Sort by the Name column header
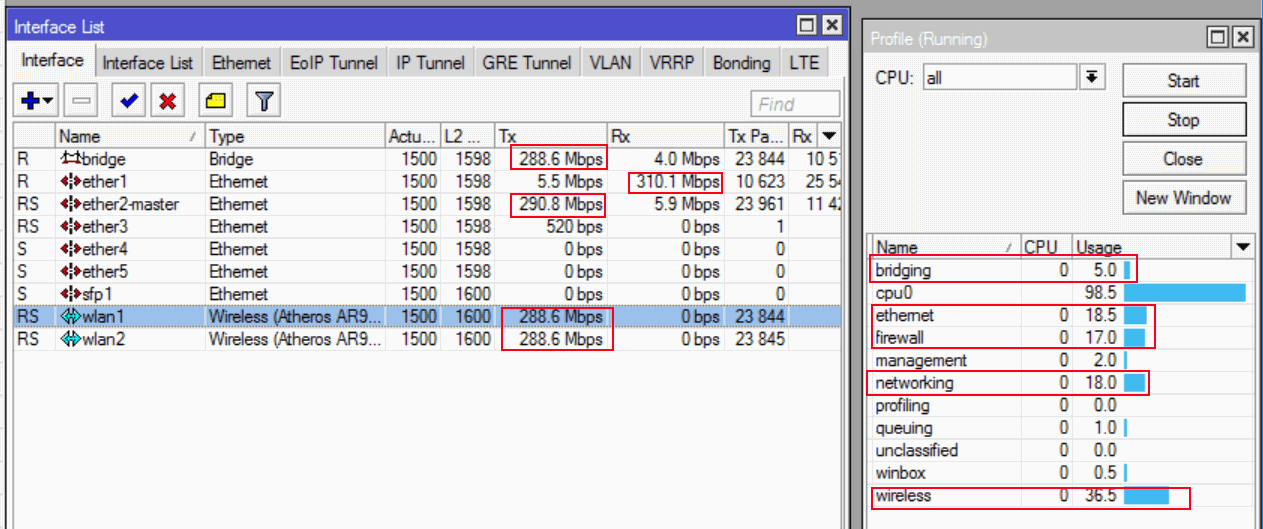The image size is (1263, 529). click(x=129, y=136)
